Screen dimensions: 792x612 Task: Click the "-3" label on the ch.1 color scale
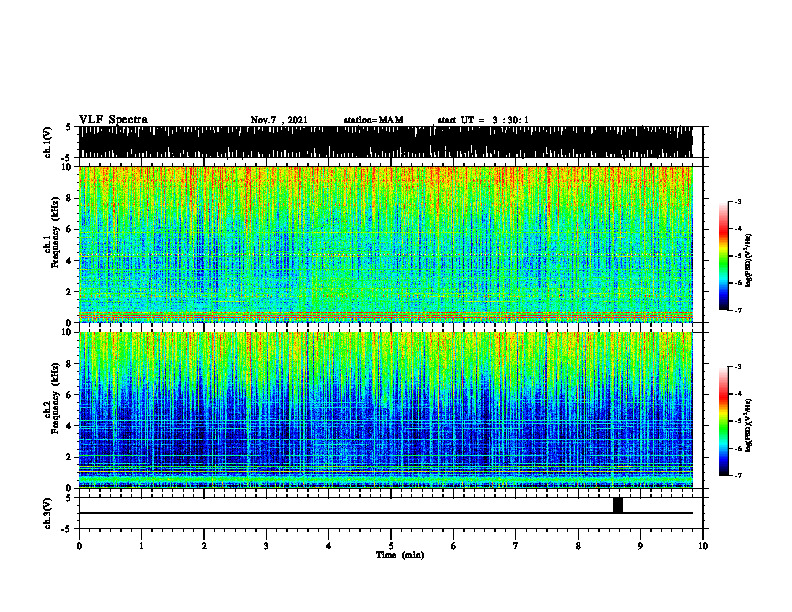pos(737,201)
